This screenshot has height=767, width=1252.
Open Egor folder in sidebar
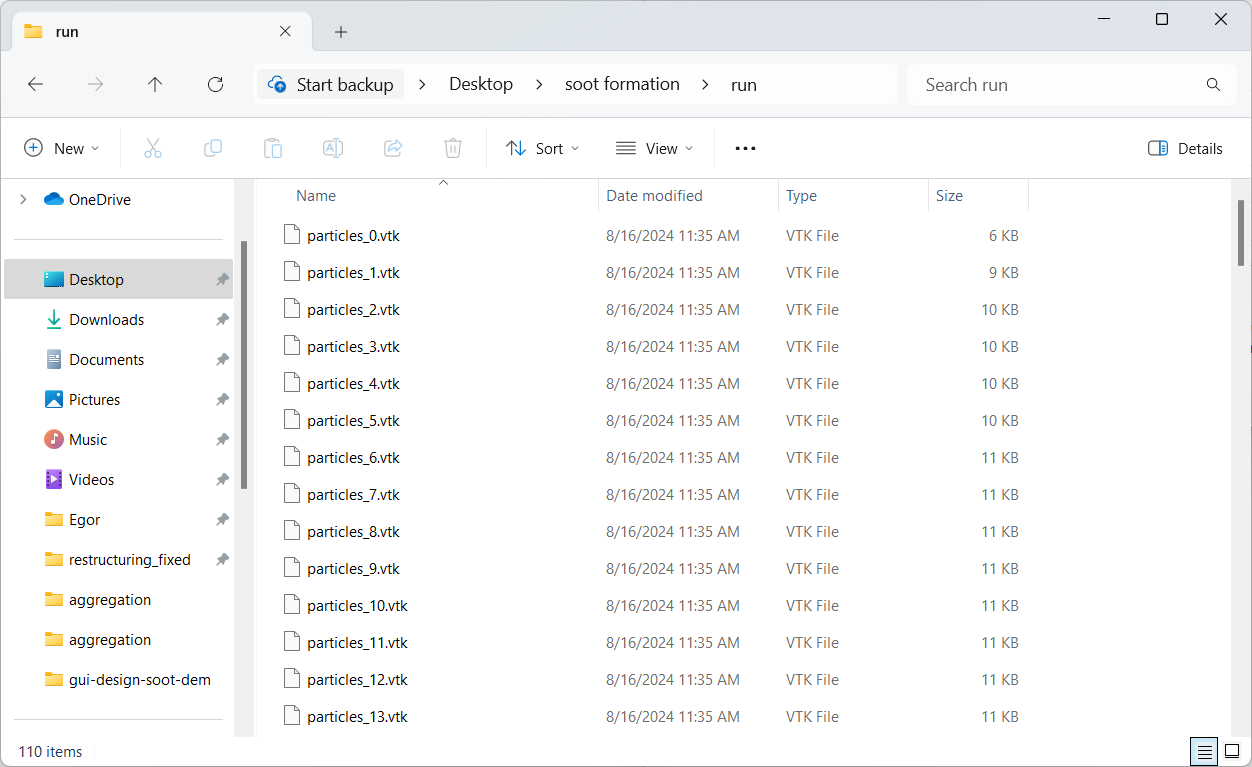pos(119,520)
